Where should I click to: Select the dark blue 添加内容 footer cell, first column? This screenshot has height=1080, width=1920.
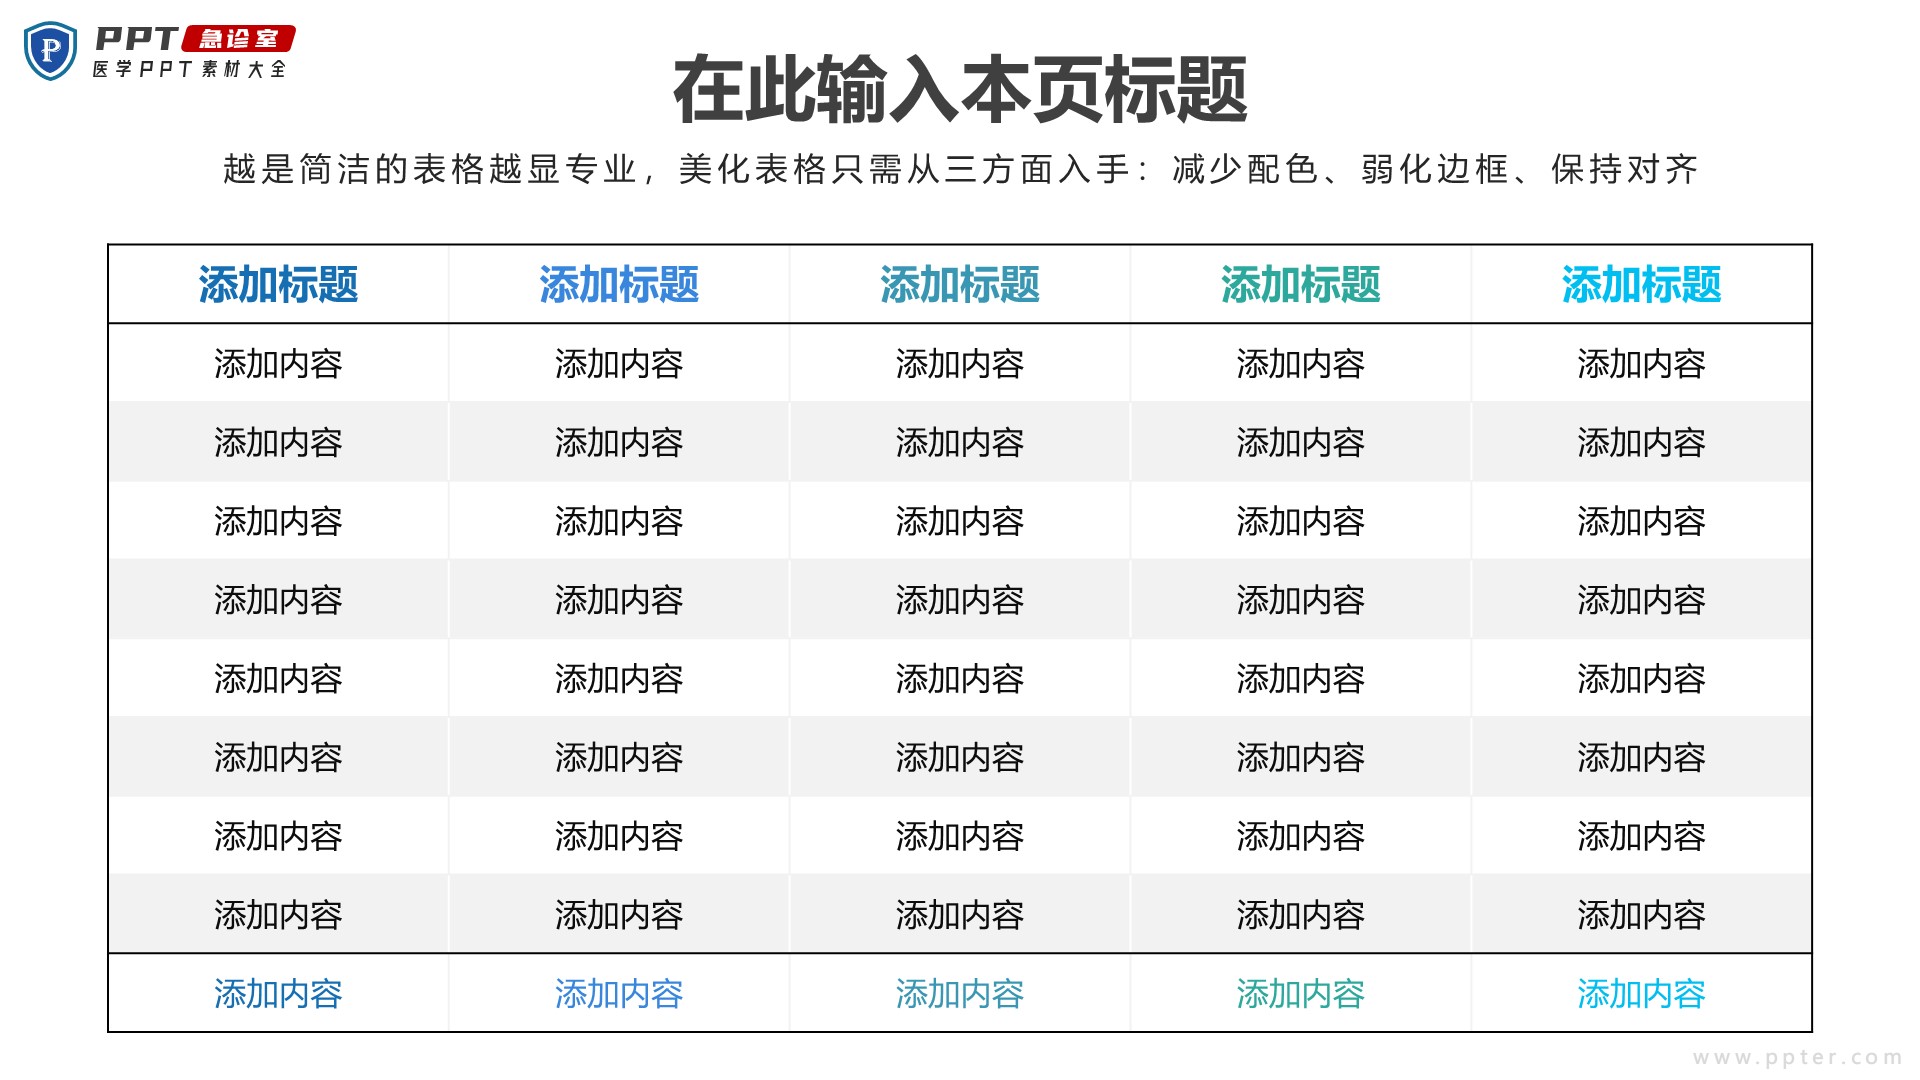coord(278,994)
